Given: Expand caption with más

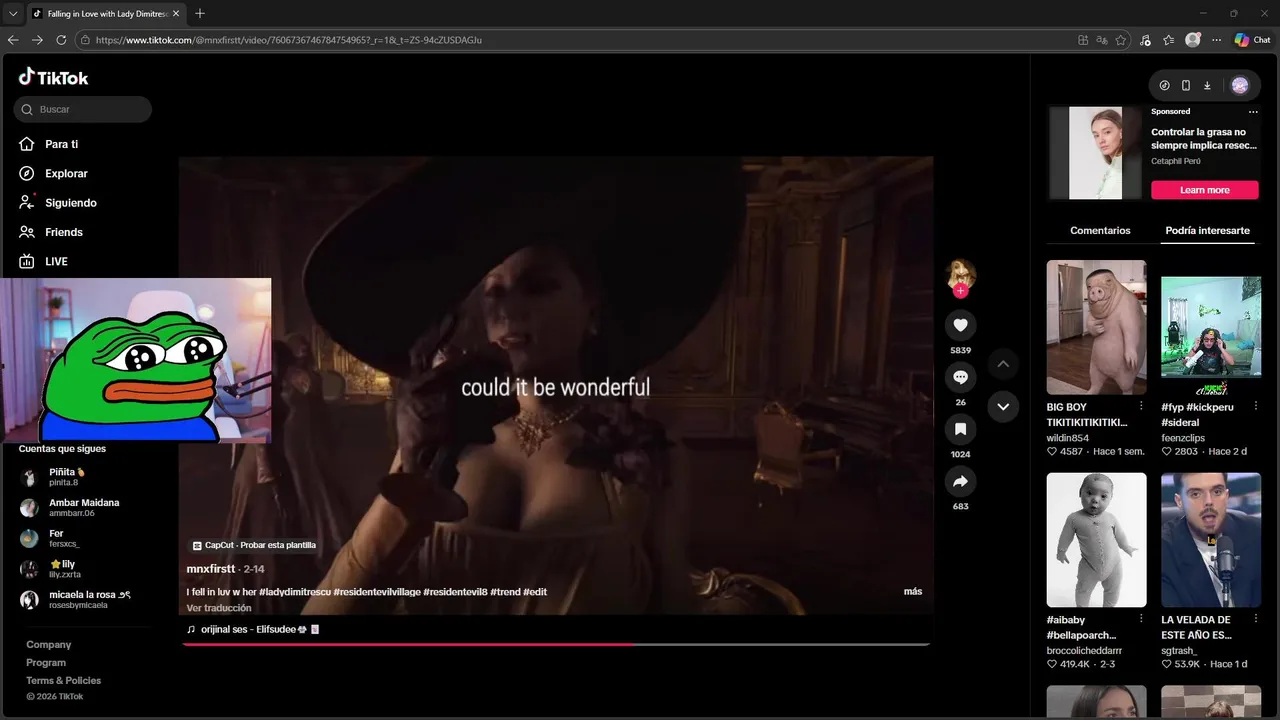Looking at the screenshot, I should pyautogui.click(x=912, y=591).
